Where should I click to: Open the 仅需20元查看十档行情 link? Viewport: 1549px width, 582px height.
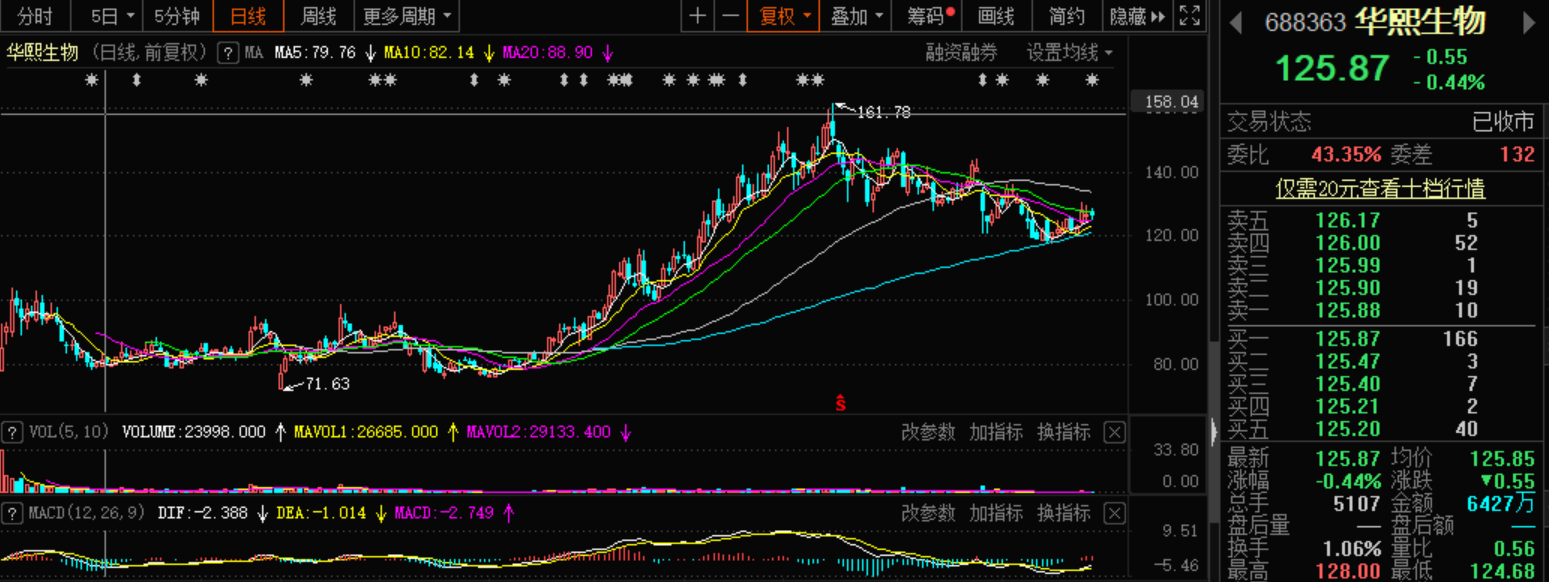tap(1380, 188)
